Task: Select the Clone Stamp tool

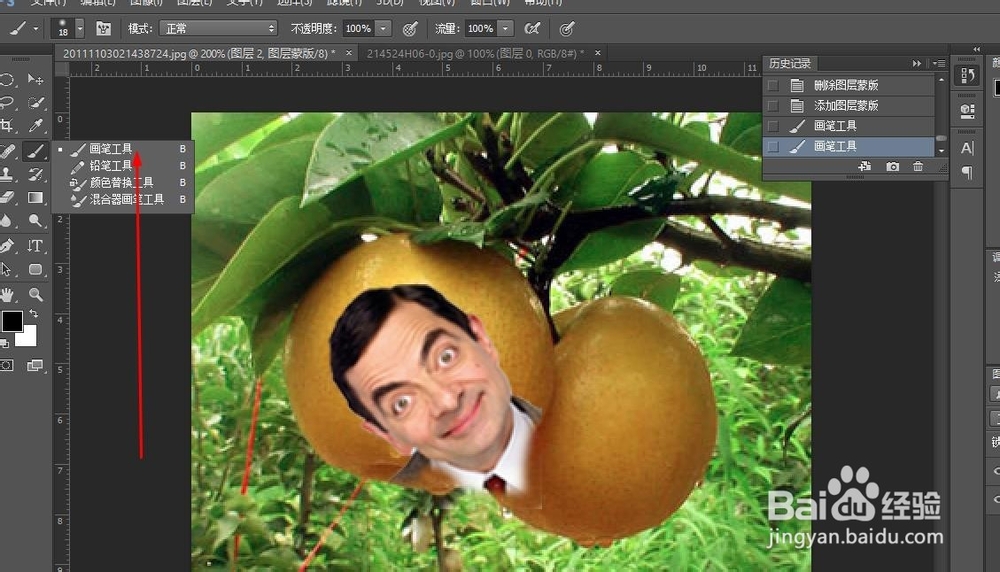Action: click(x=7, y=174)
